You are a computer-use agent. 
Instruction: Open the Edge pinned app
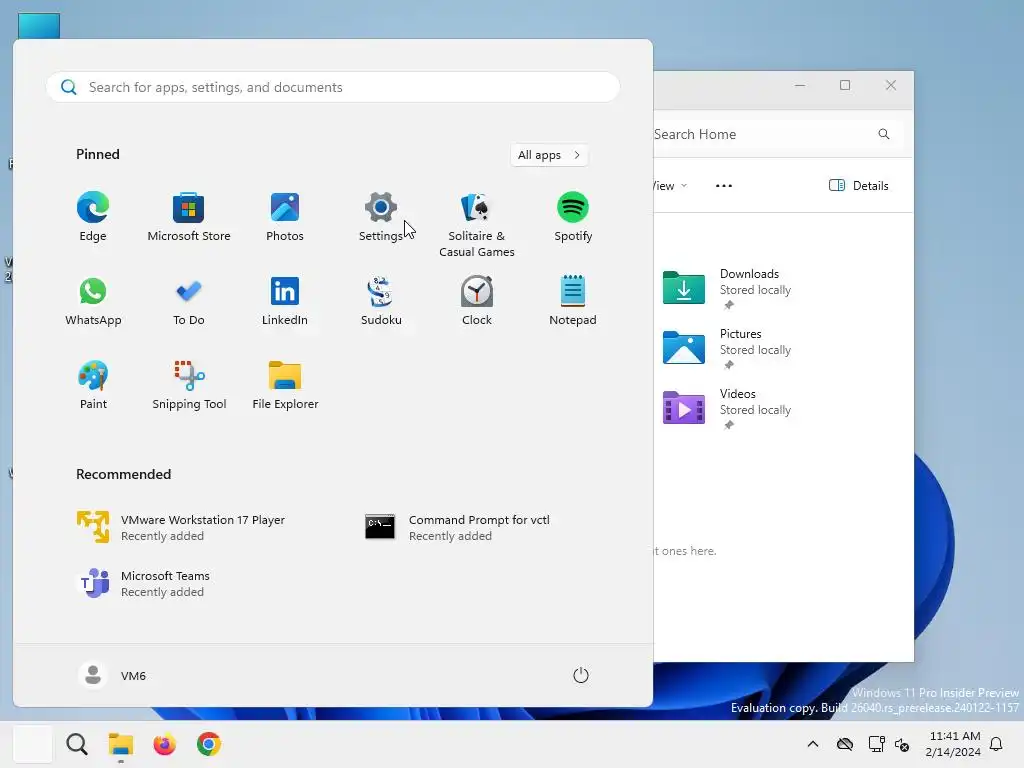pos(93,217)
